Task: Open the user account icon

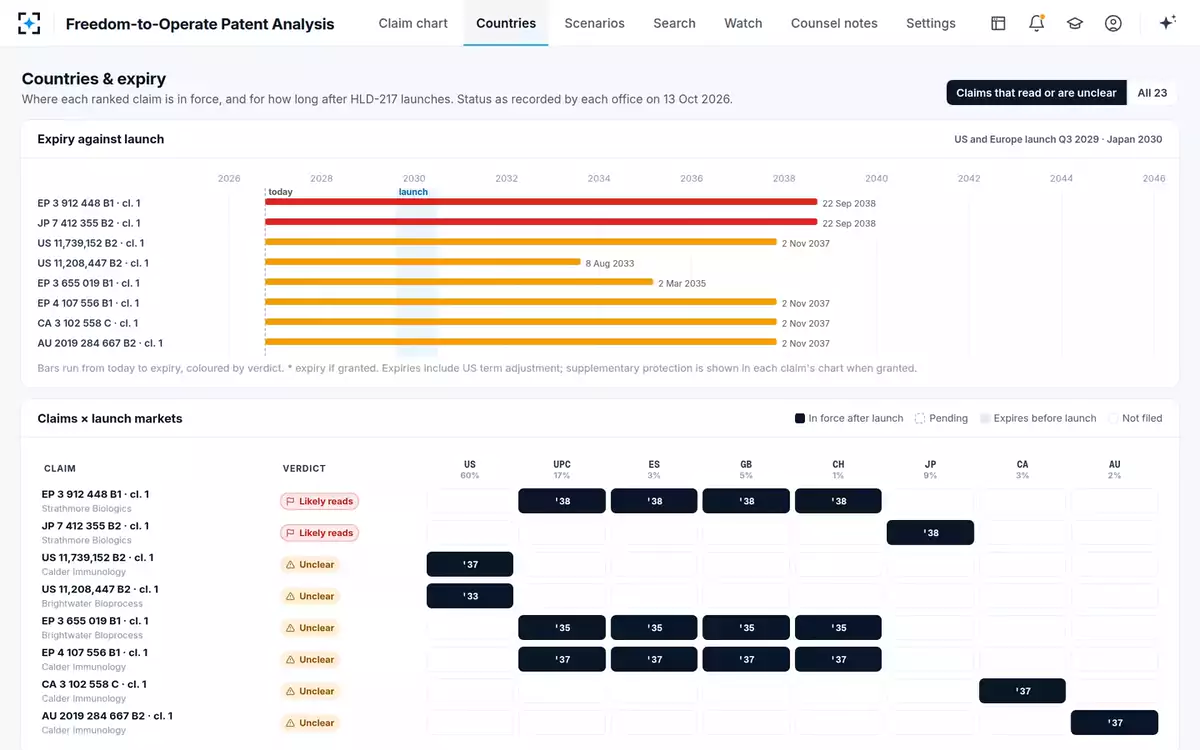Action: point(1113,23)
